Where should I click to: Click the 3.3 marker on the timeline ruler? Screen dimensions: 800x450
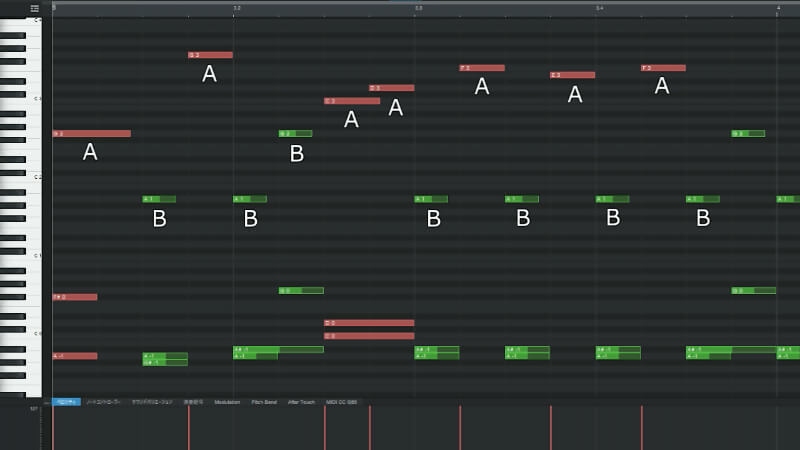click(418, 8)
